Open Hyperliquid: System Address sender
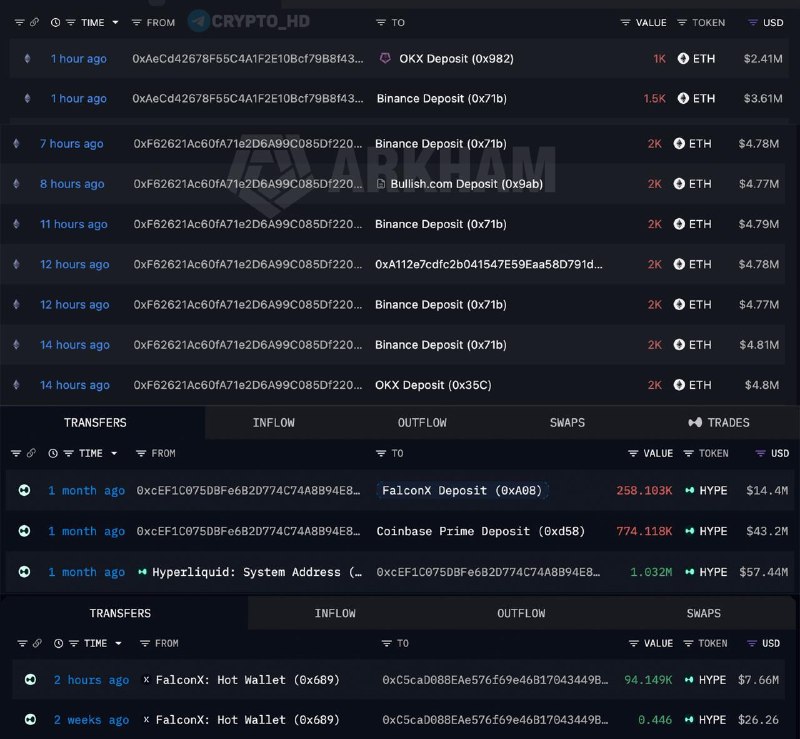 [x=257, y=572]
